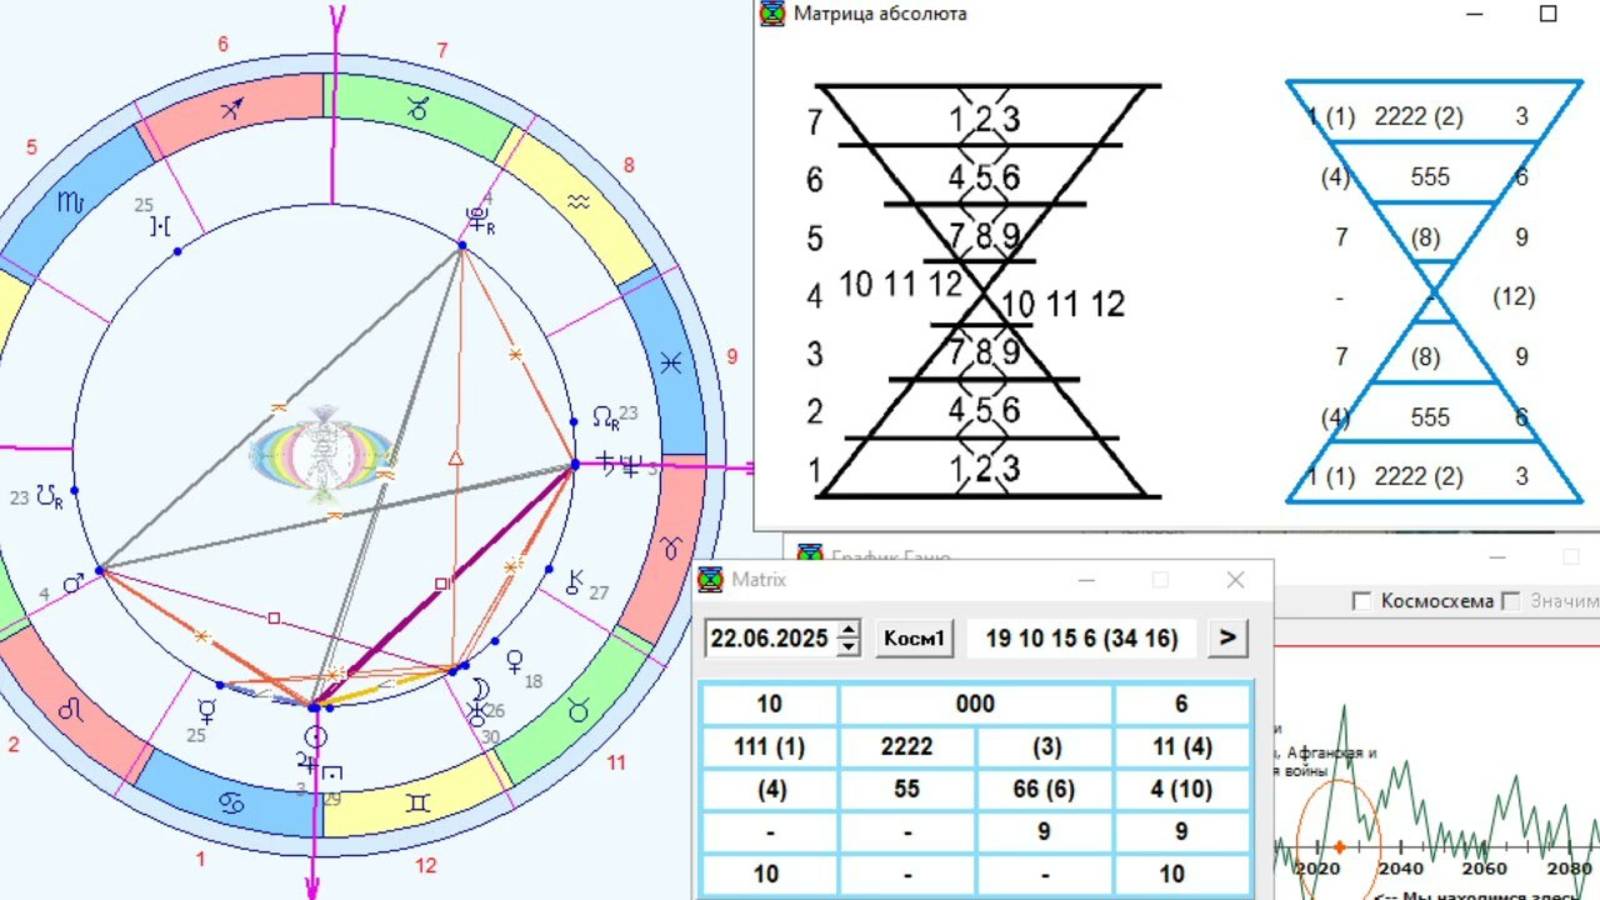
Task: Maximize the Матрица абсолюта window
Action: coord(1548,14)
